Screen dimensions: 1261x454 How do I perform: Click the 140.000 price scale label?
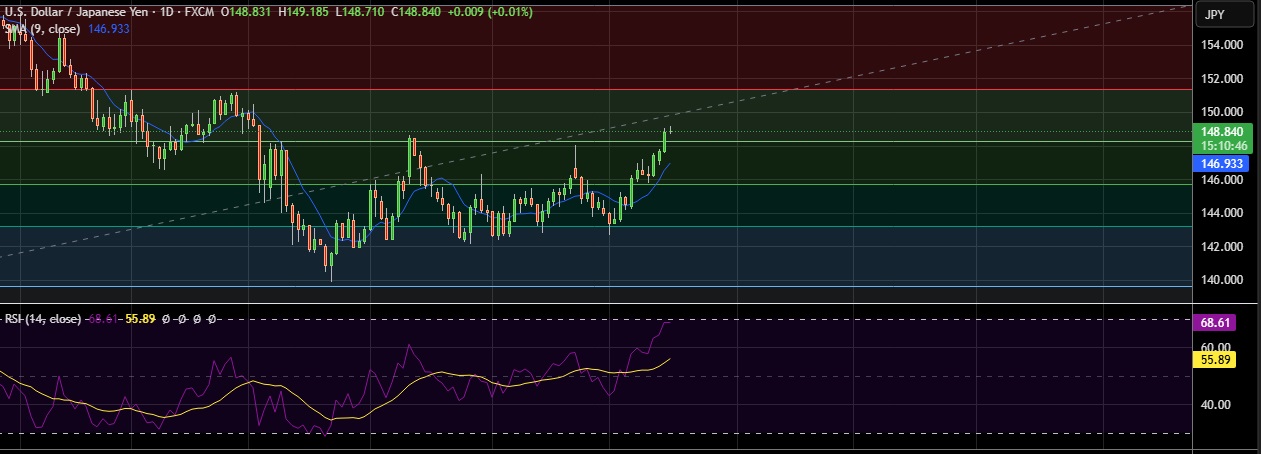[x=1222, y=280]
